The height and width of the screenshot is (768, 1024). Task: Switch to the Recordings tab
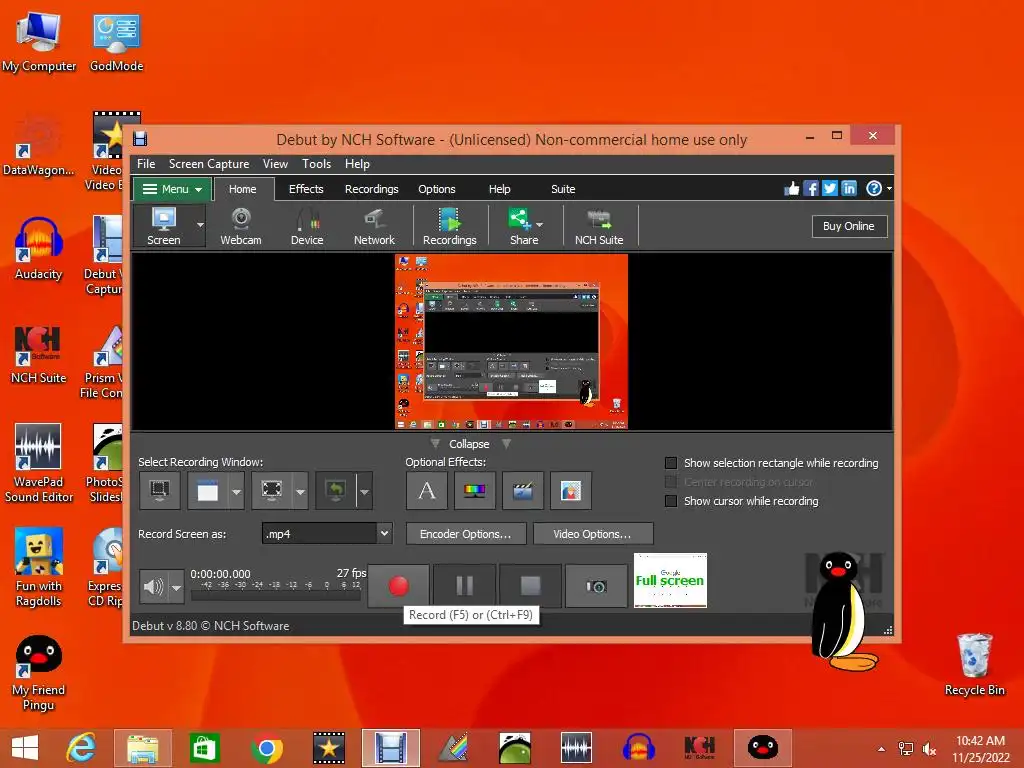coord(371,189)
